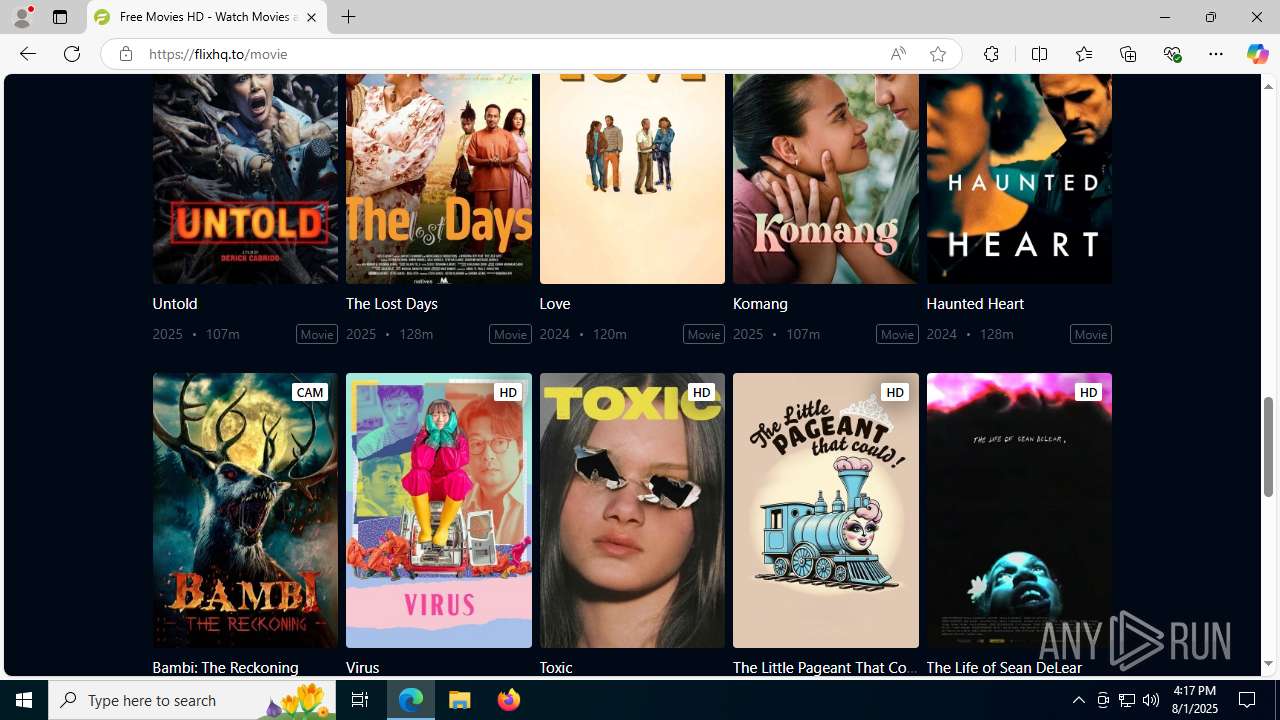Click the page vertical scrollbar thumb
Screen dimensions: 1280x720
[x=1268, y=446]
